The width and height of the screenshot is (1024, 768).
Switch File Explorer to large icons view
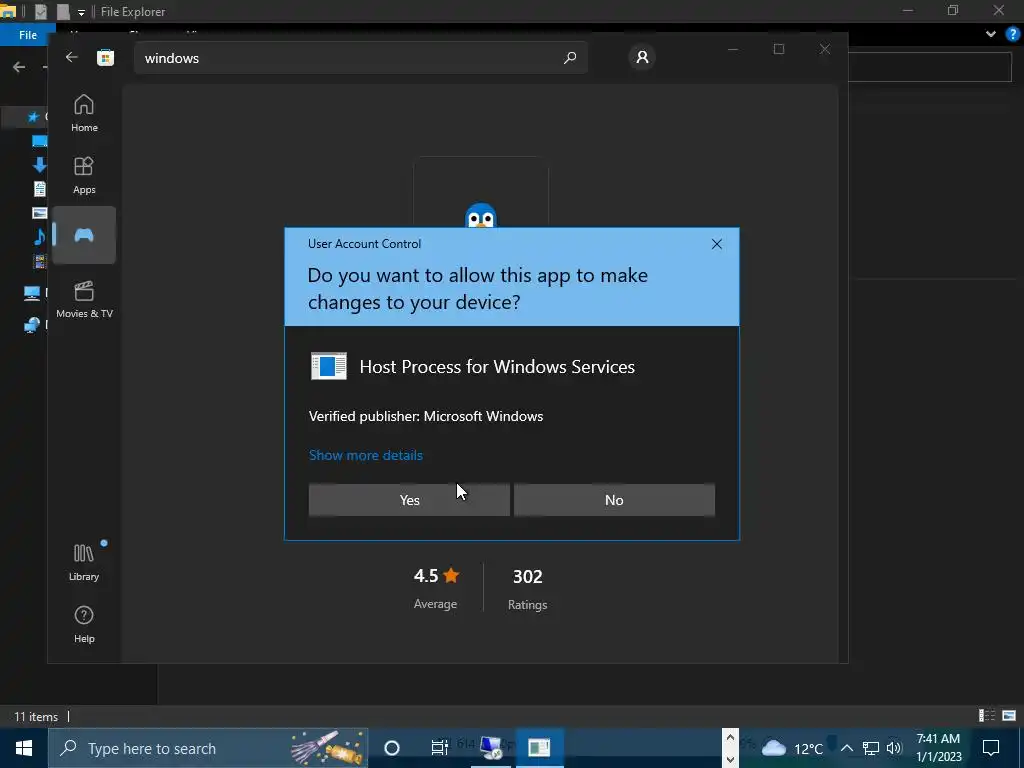coord(1009,716)
